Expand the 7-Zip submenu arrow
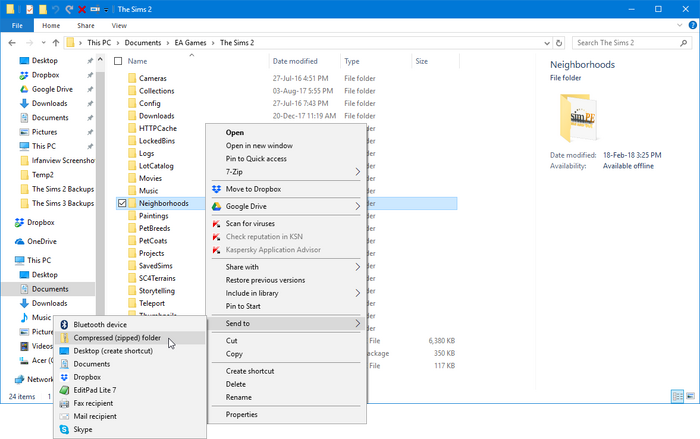 click(x=358, y=171)
